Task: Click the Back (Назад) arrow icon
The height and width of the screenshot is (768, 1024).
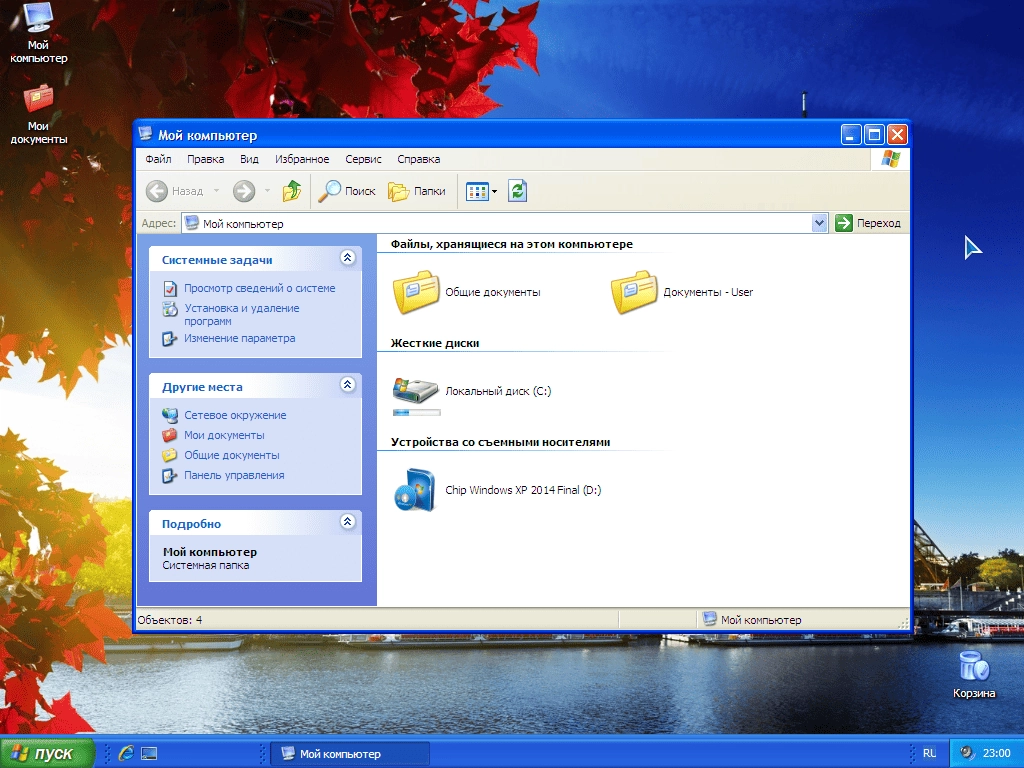Action: 157,191
